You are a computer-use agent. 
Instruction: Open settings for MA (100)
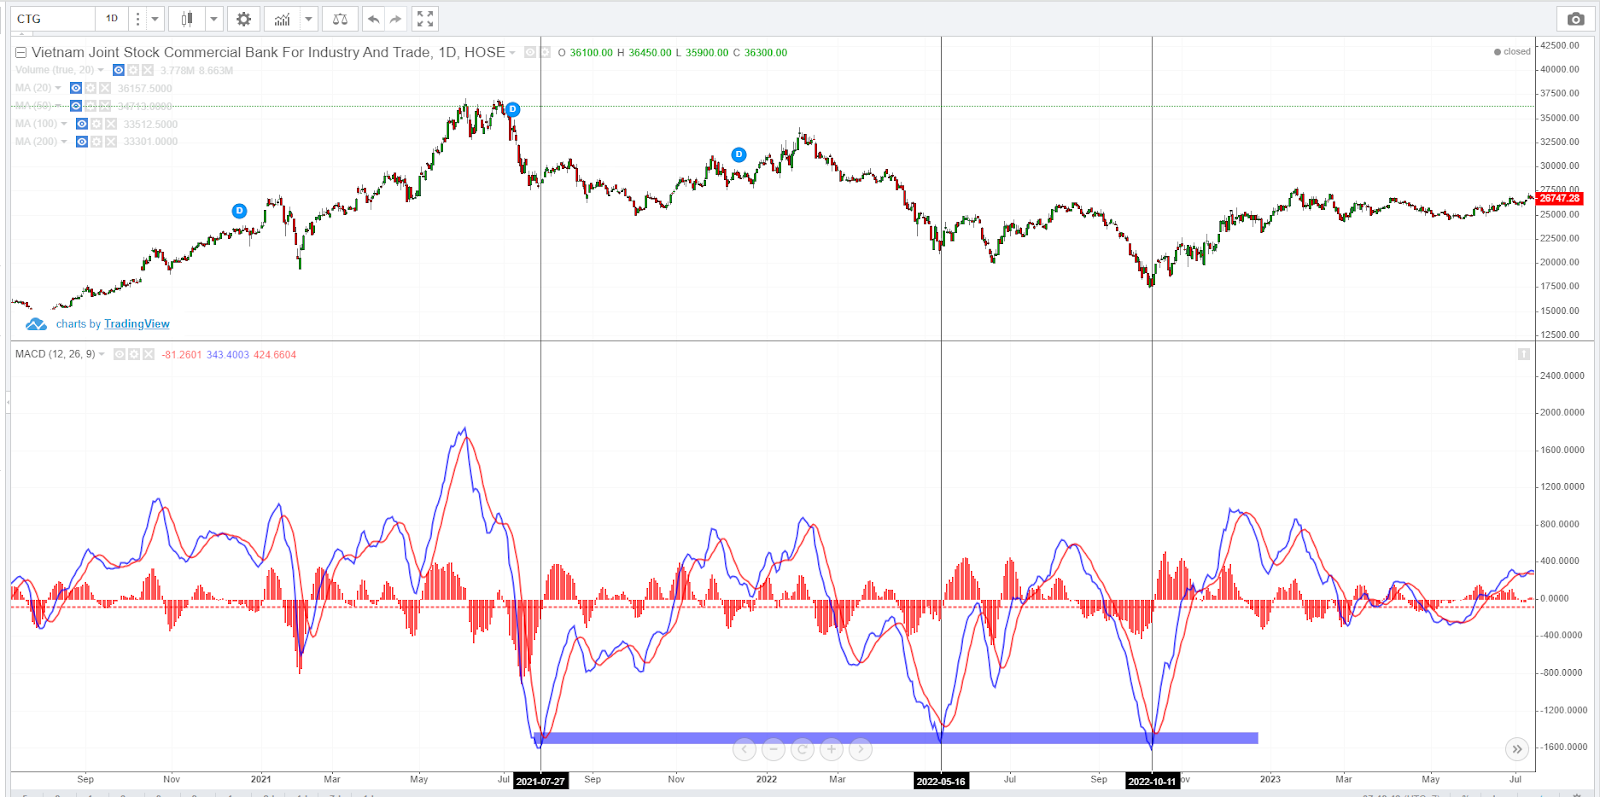pos(96,124)
